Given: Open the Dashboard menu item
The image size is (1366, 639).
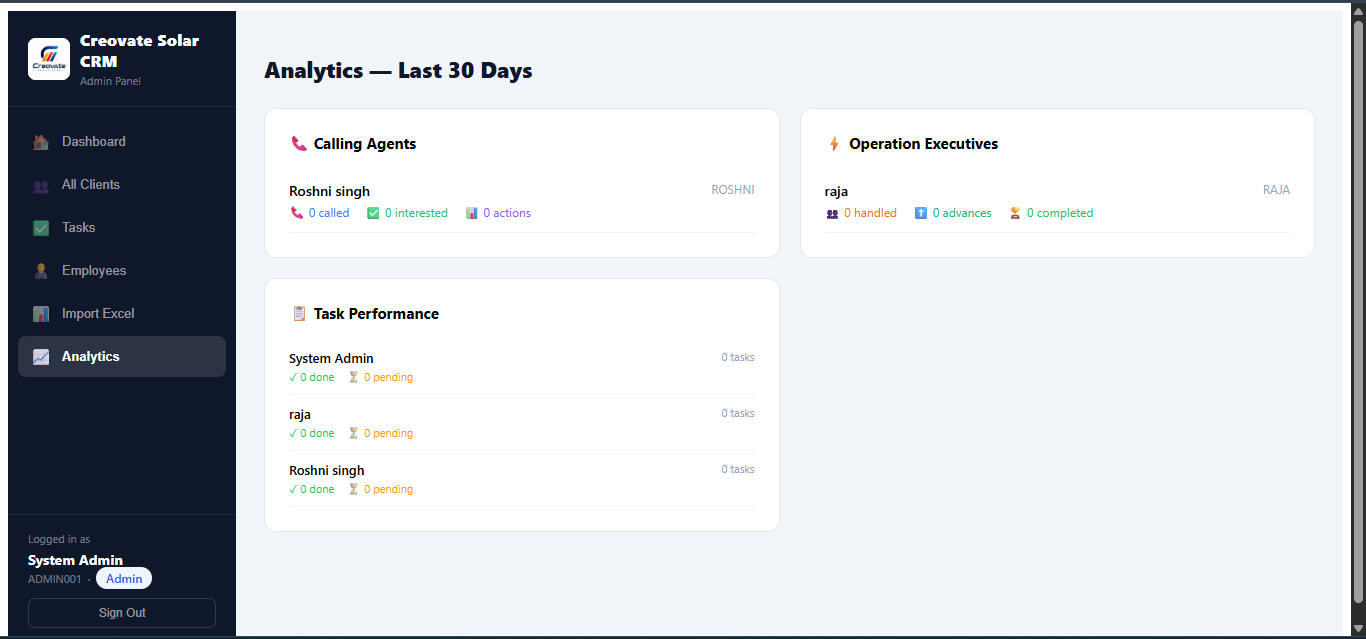Looking at the screenshot, I should point(122,142).
